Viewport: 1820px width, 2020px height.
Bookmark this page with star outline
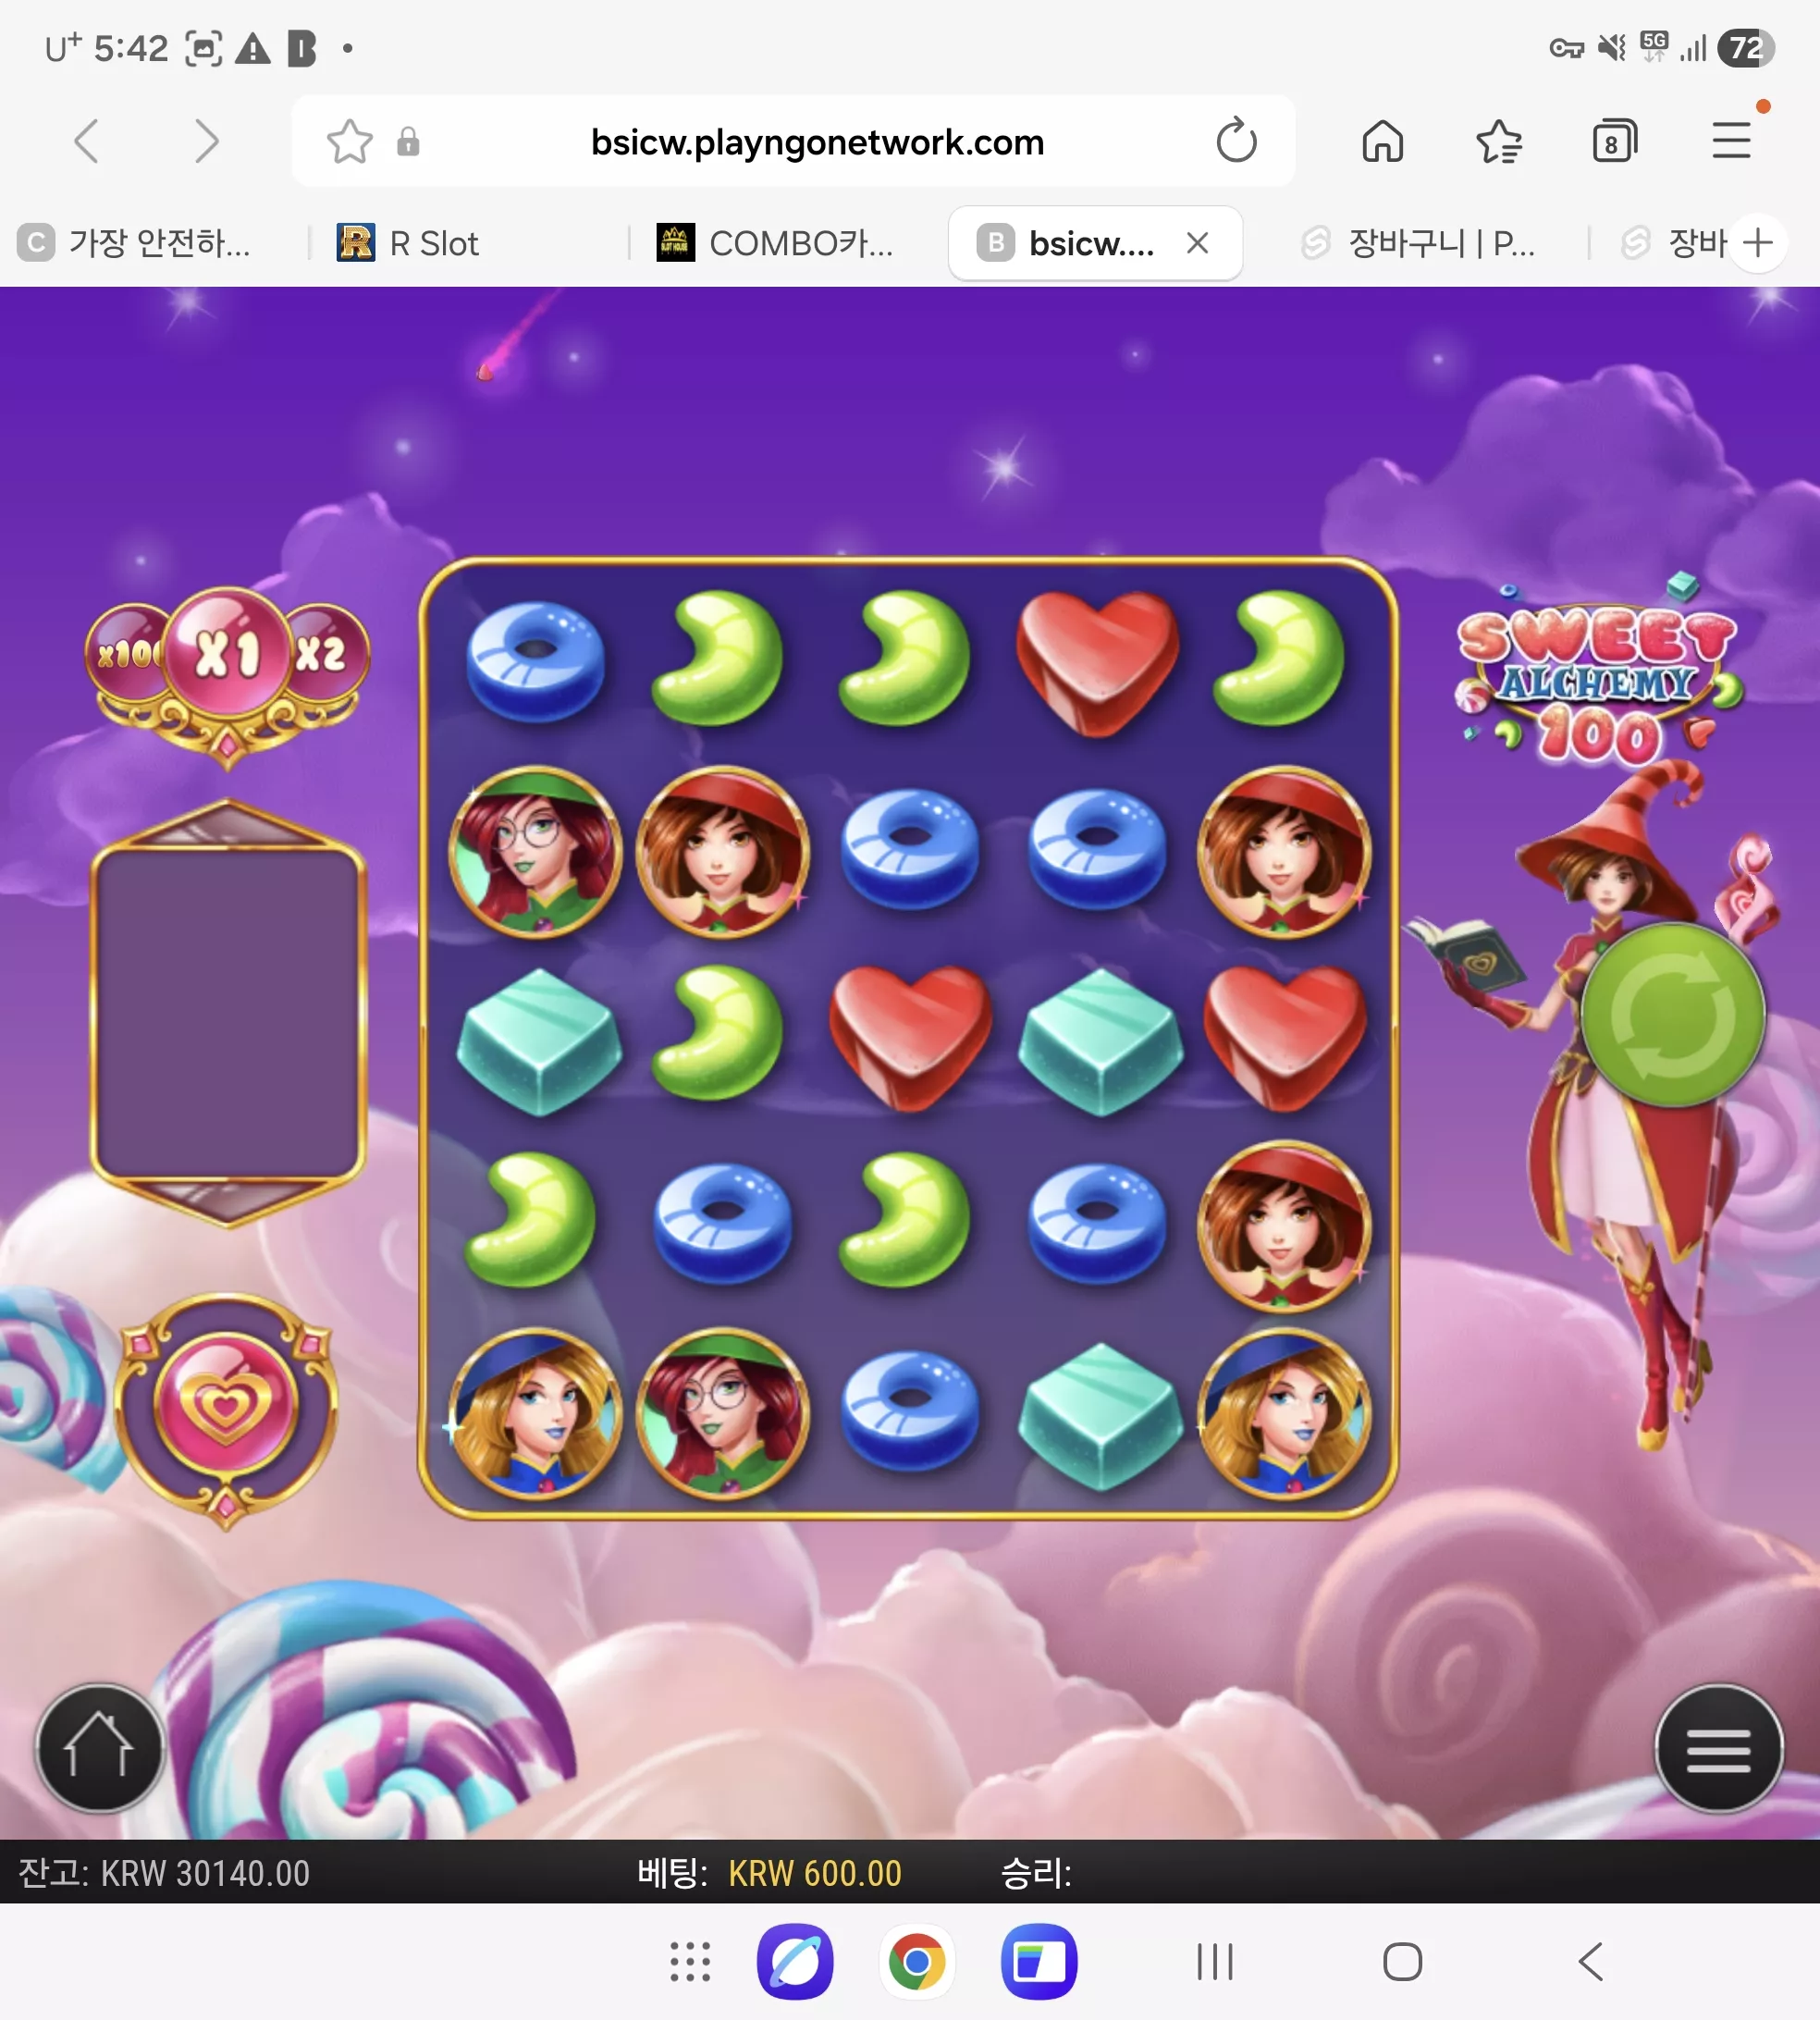(350, 141)
